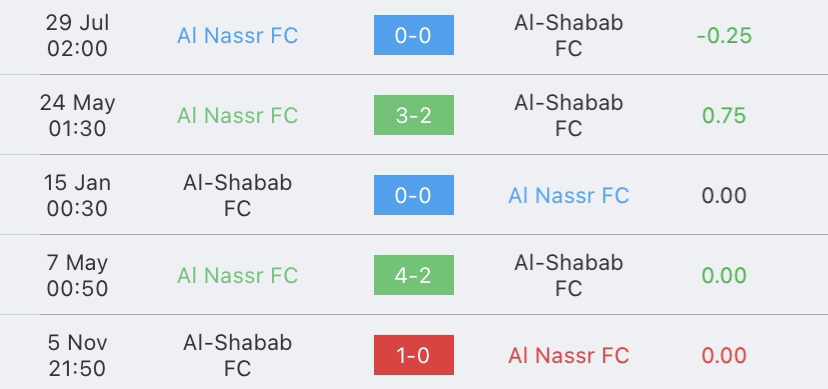828x389 pixels.
Task: Open red Al Nassr FC in 5 Nov row
Action: (x=569, y=356)
